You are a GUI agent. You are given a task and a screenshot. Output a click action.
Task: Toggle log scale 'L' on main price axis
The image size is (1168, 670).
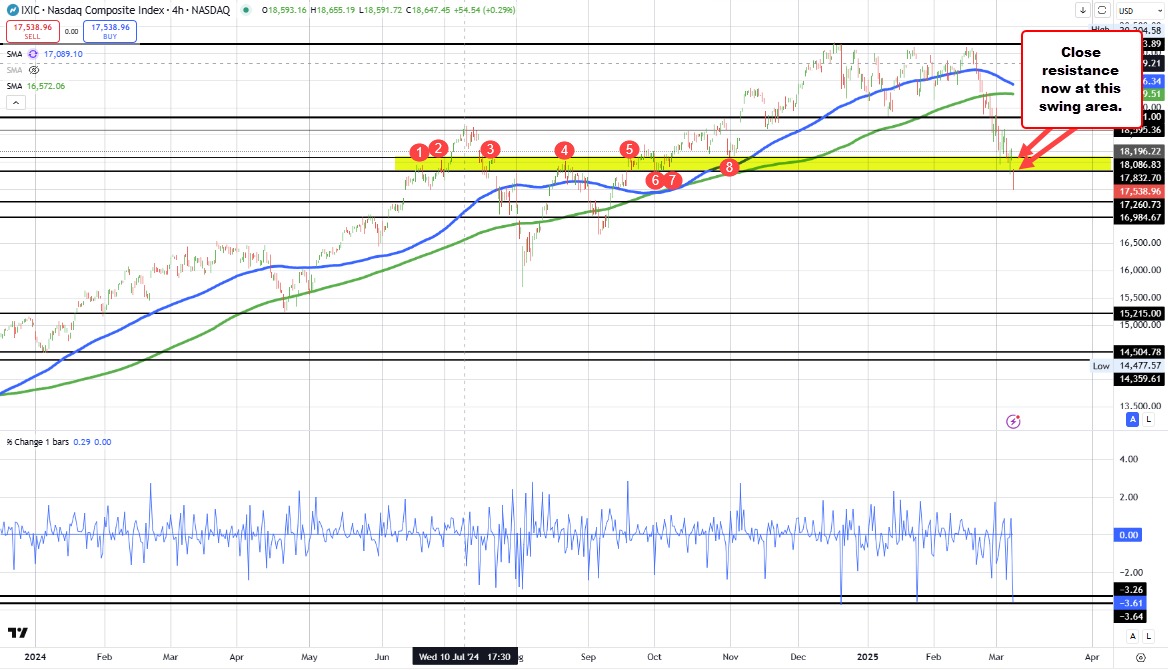(x=1148, y=421)
